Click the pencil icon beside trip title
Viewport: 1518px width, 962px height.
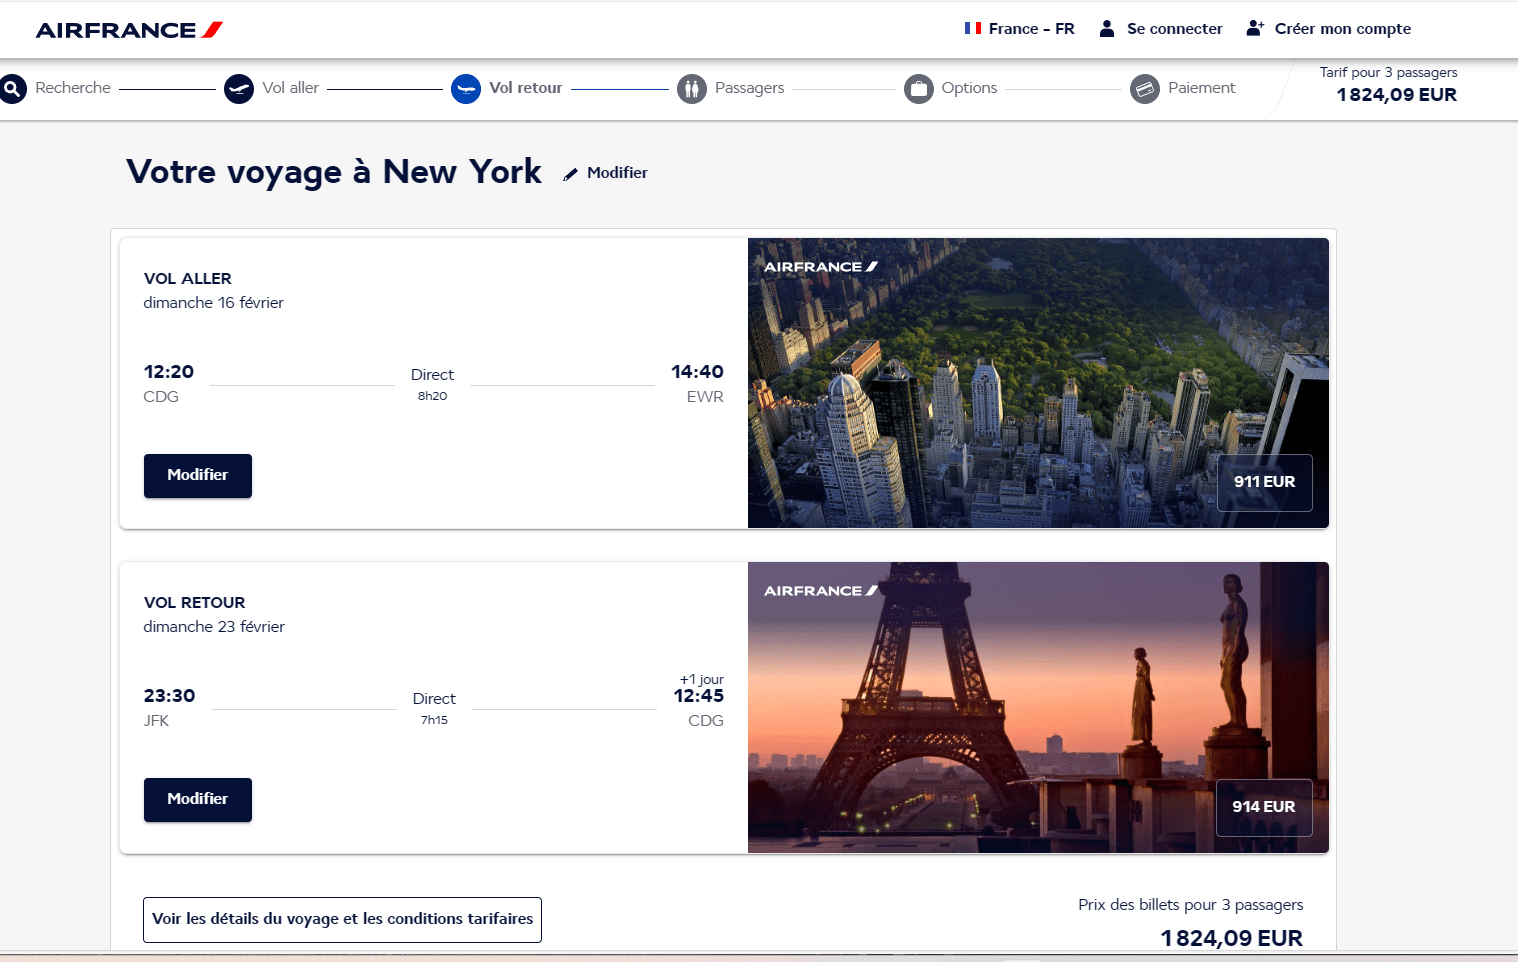[570, 174]
